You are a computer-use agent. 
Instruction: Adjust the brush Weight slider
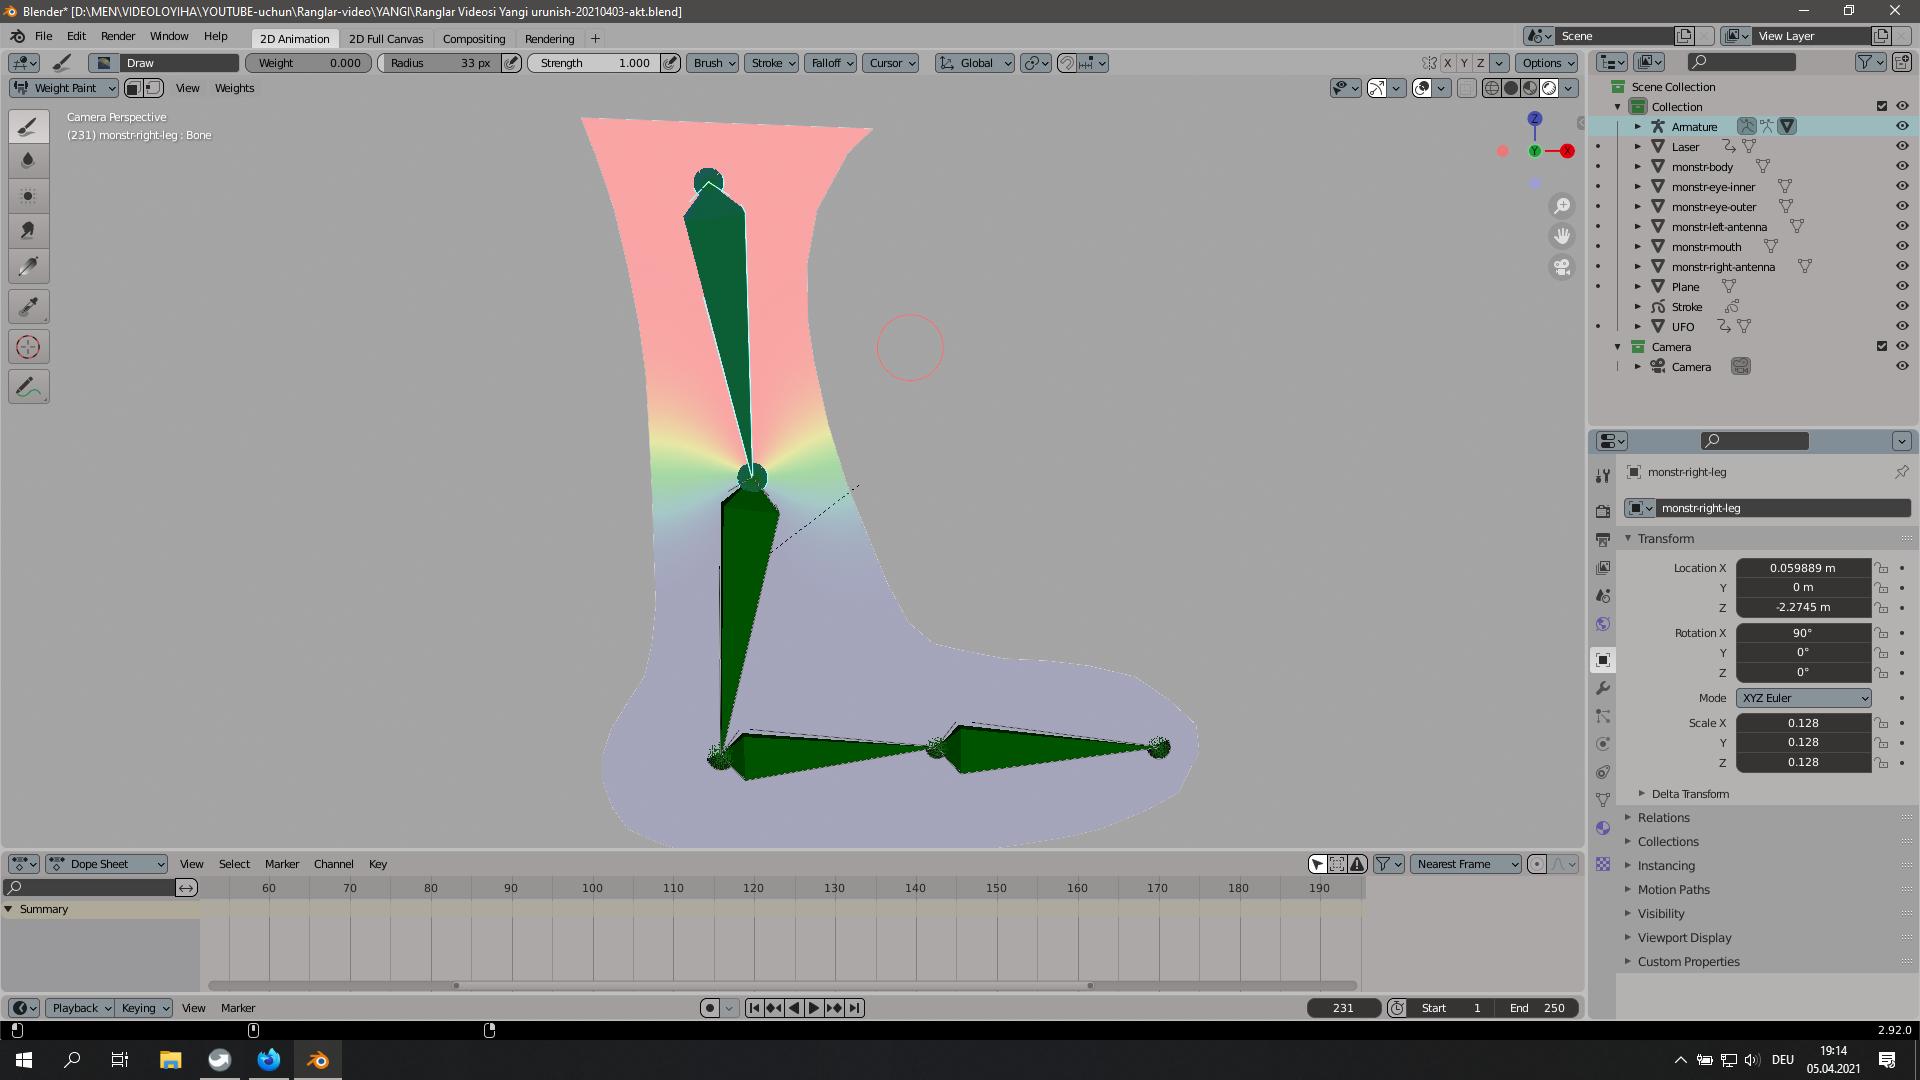(x=309, y=63)
